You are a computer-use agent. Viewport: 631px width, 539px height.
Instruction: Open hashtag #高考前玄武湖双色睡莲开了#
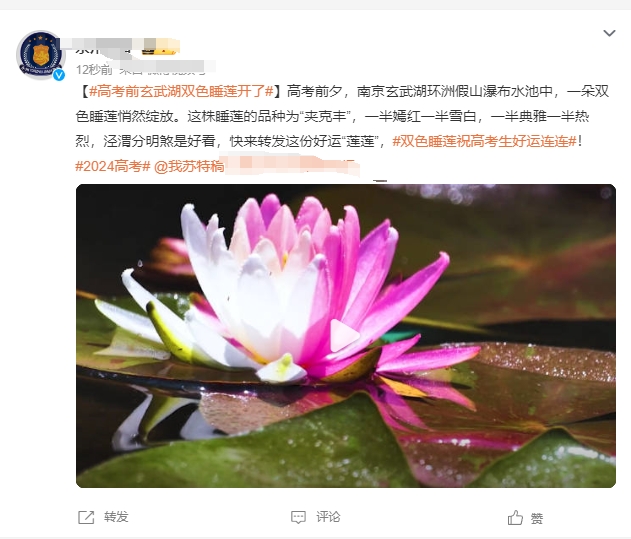pyautogui.click(x=181, y=91)
